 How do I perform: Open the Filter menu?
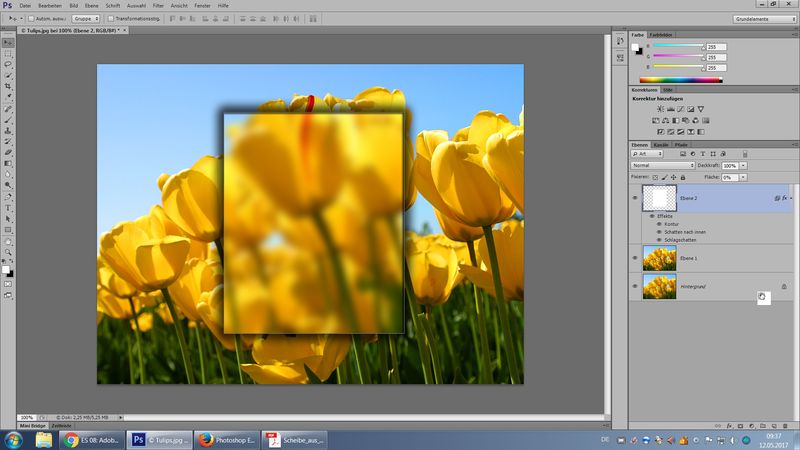click(157, 5)
